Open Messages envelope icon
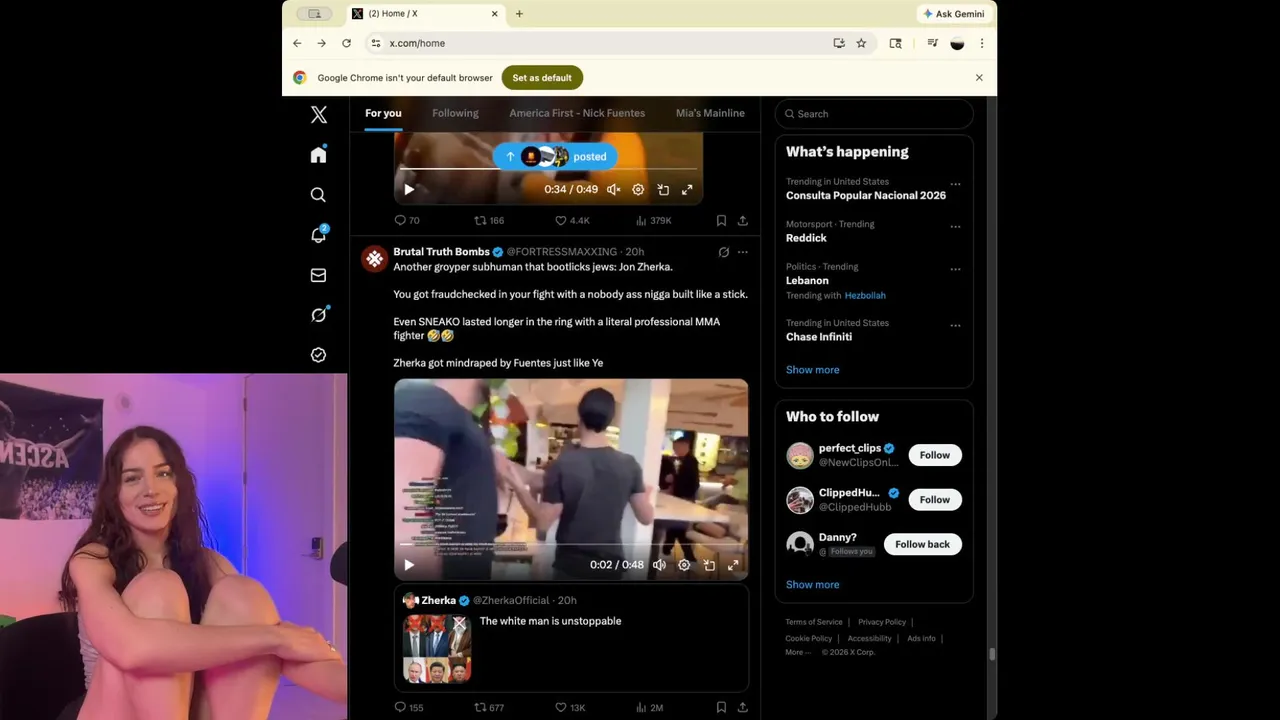 coord(318,275)
